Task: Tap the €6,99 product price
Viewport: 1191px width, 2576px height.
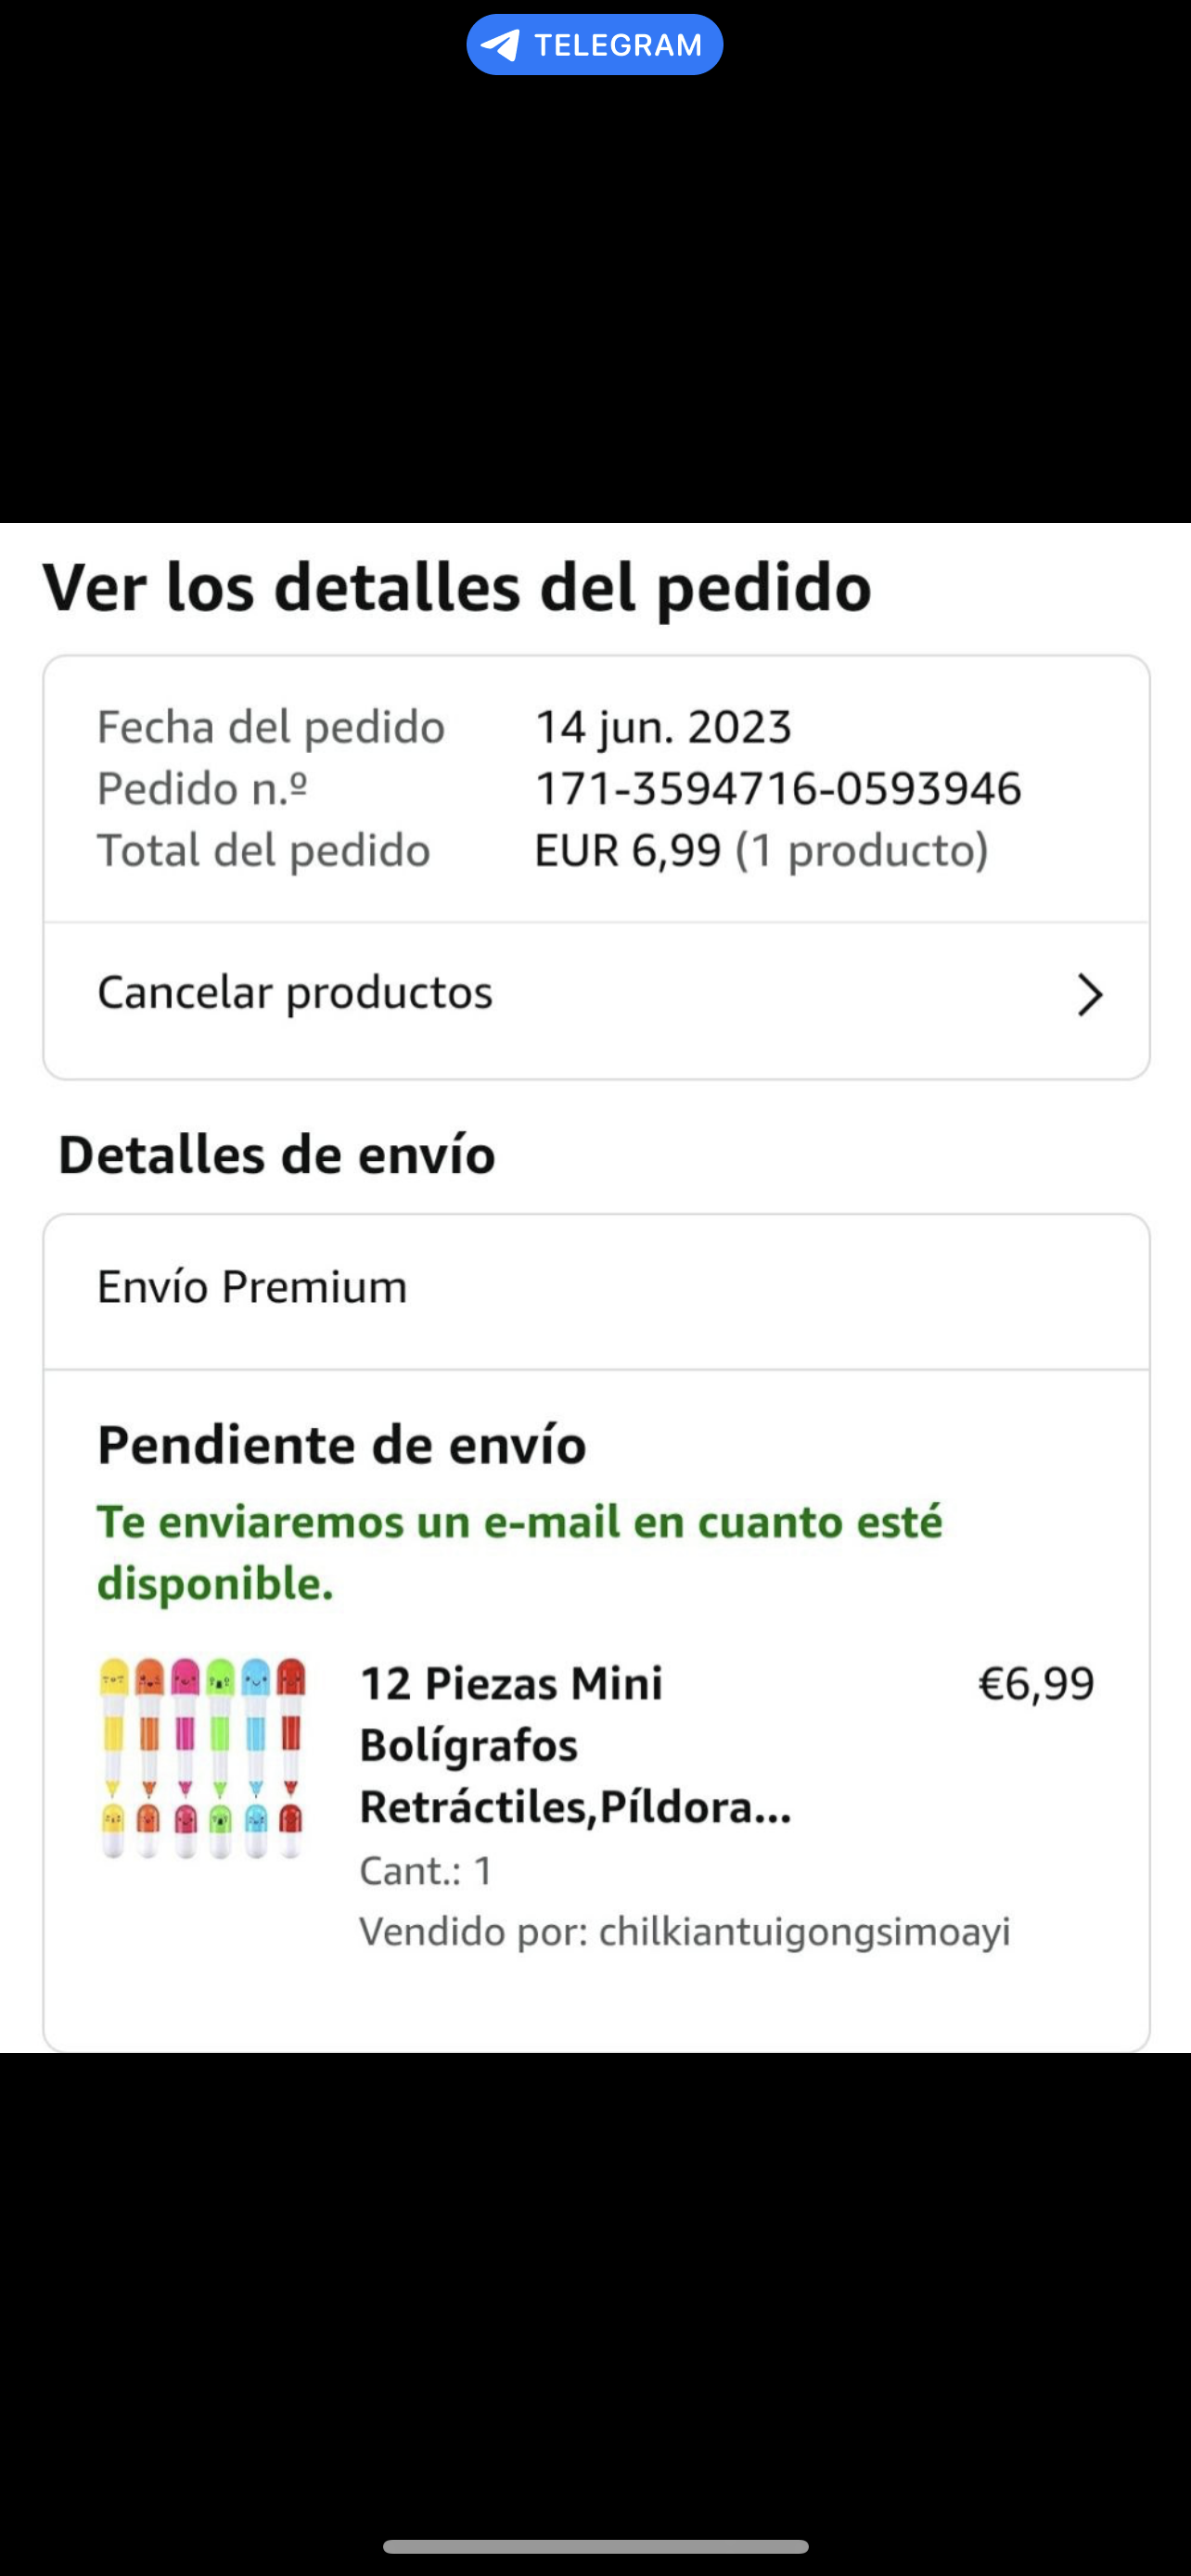Action: click(1036, 1684)
